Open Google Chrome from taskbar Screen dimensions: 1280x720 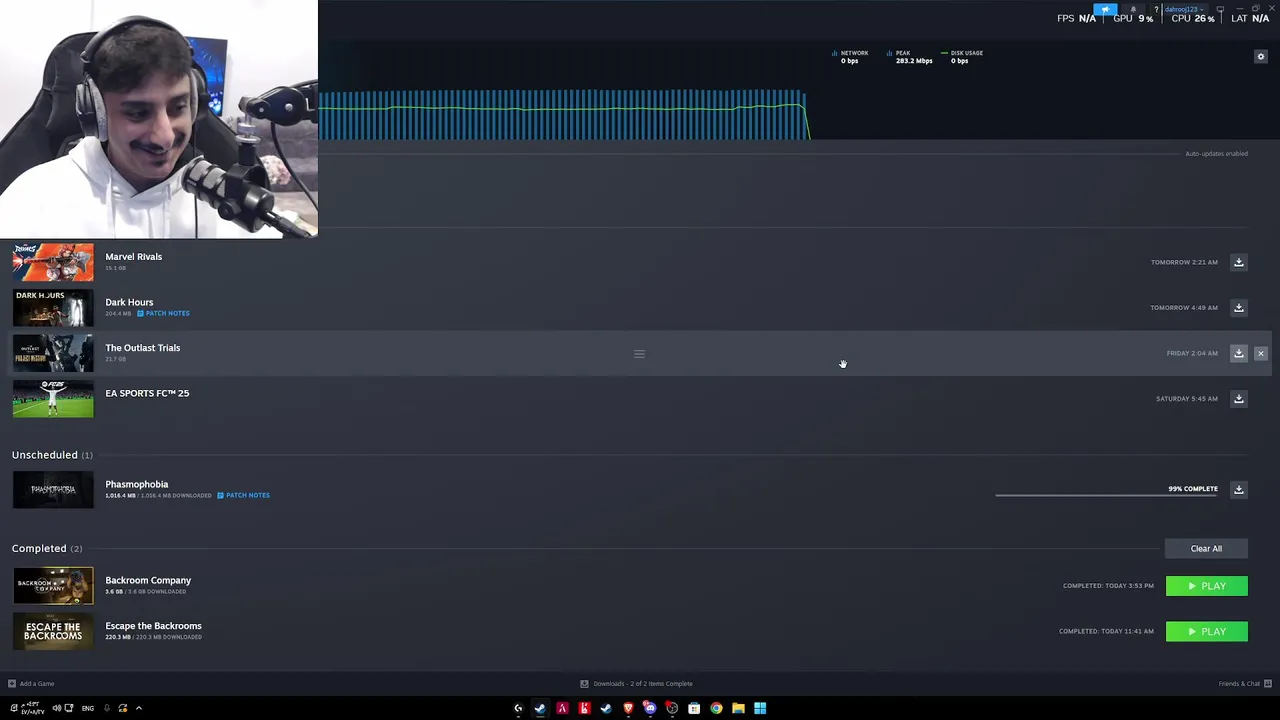pyautogui.click(x=716, y=708)
